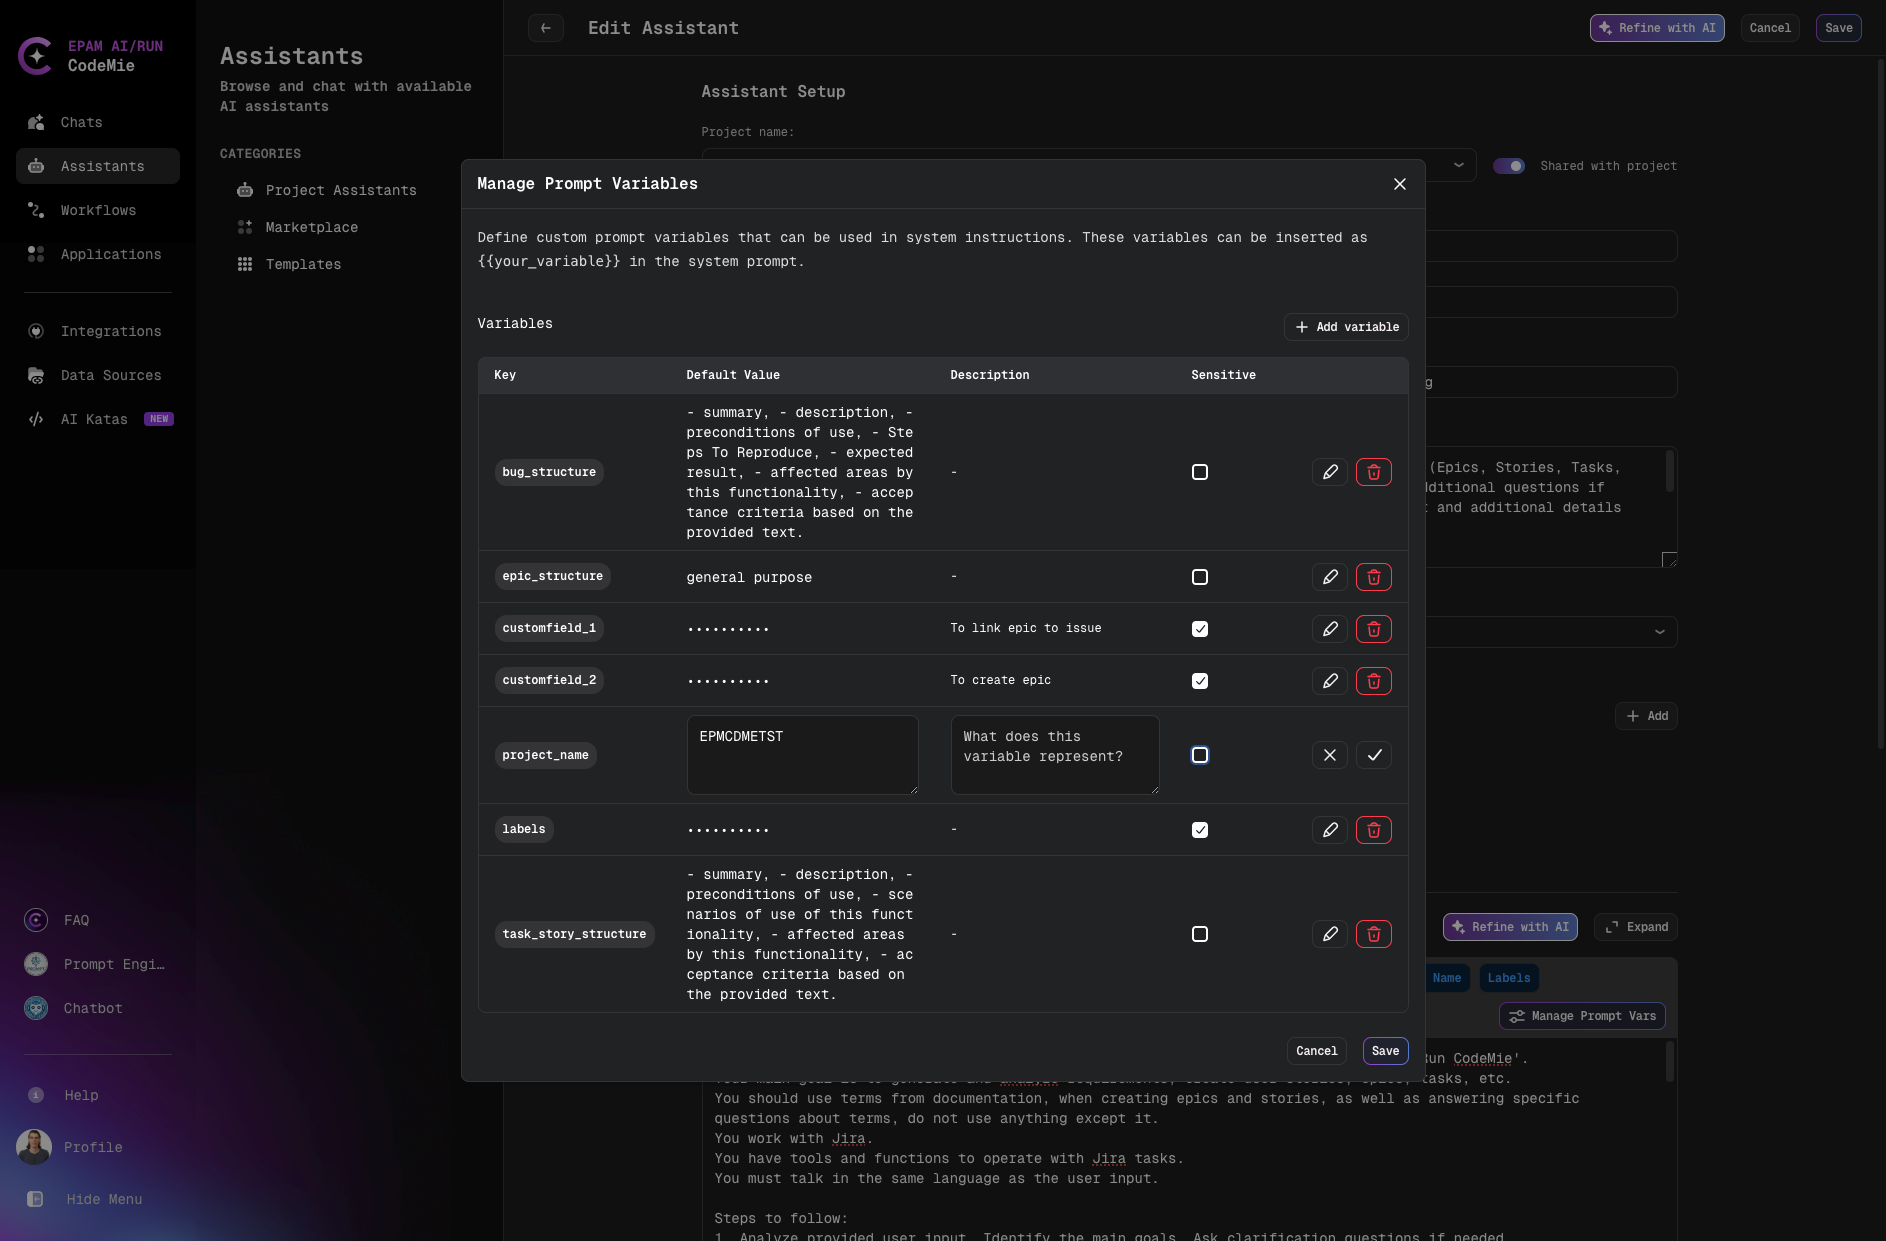Edit the epic_structure variable with pencil icon
Screen dimensions: 1886x1241
(x=1329, y=577)
